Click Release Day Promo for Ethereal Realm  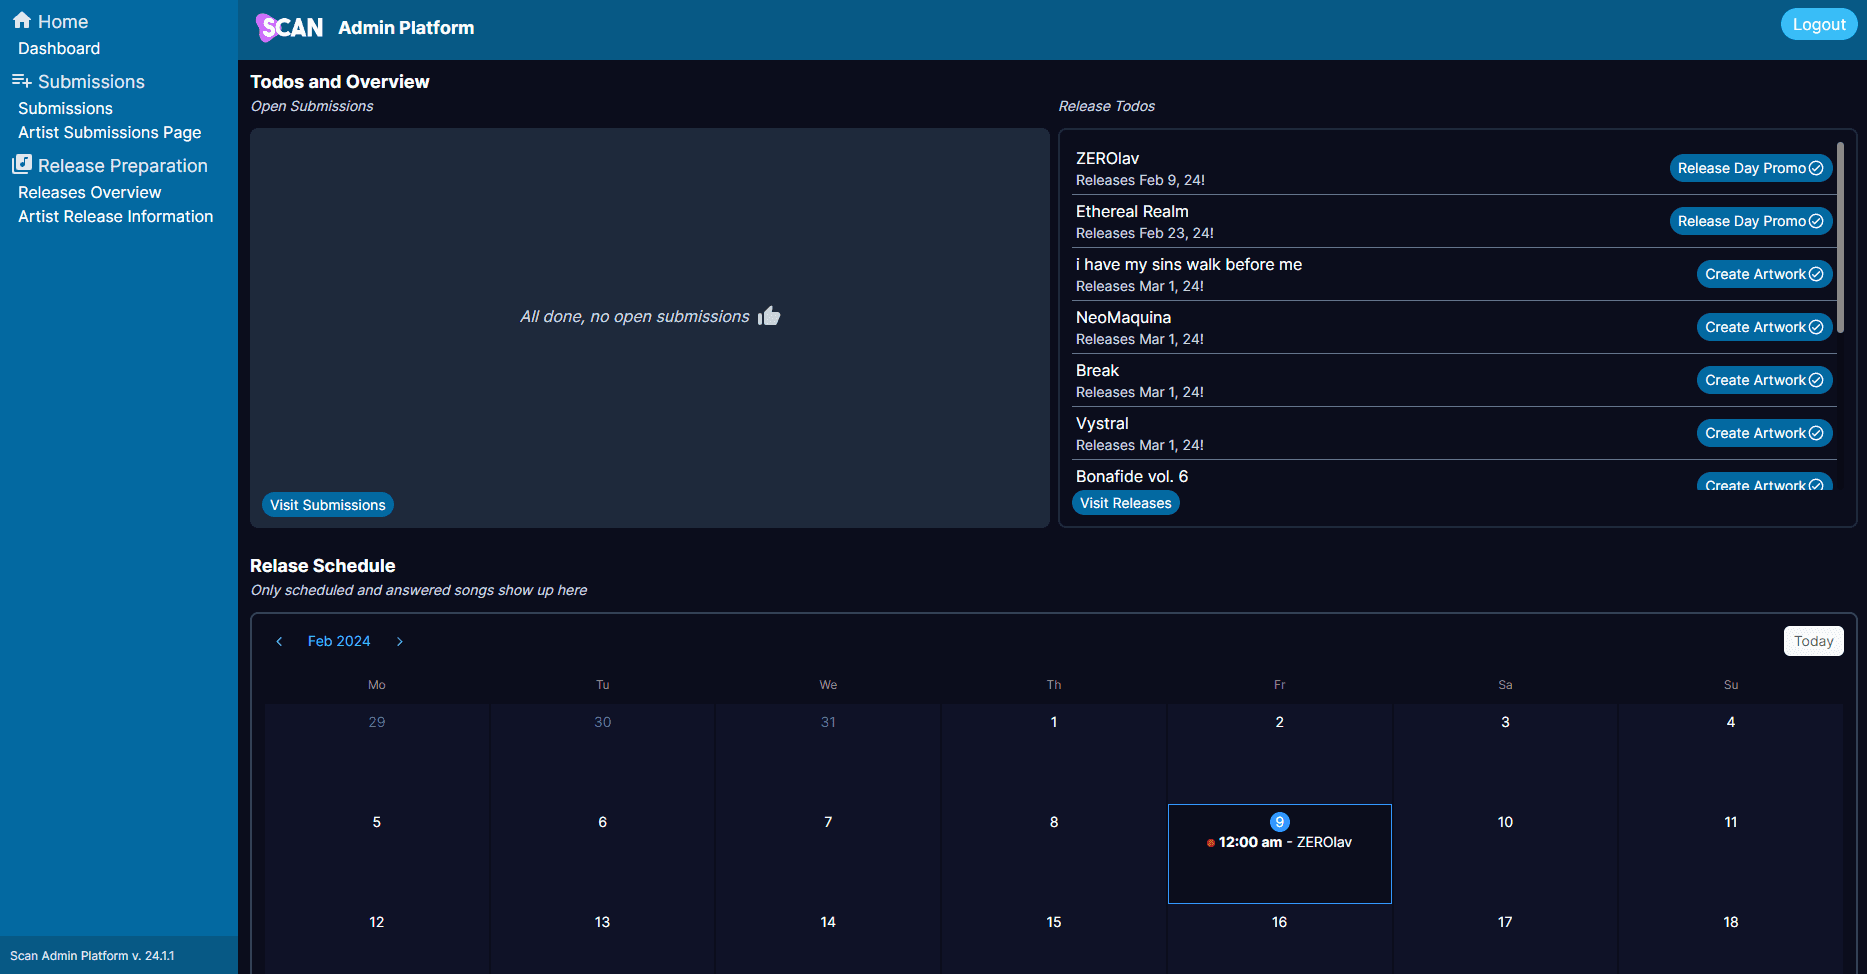[x=1750, y=221]
